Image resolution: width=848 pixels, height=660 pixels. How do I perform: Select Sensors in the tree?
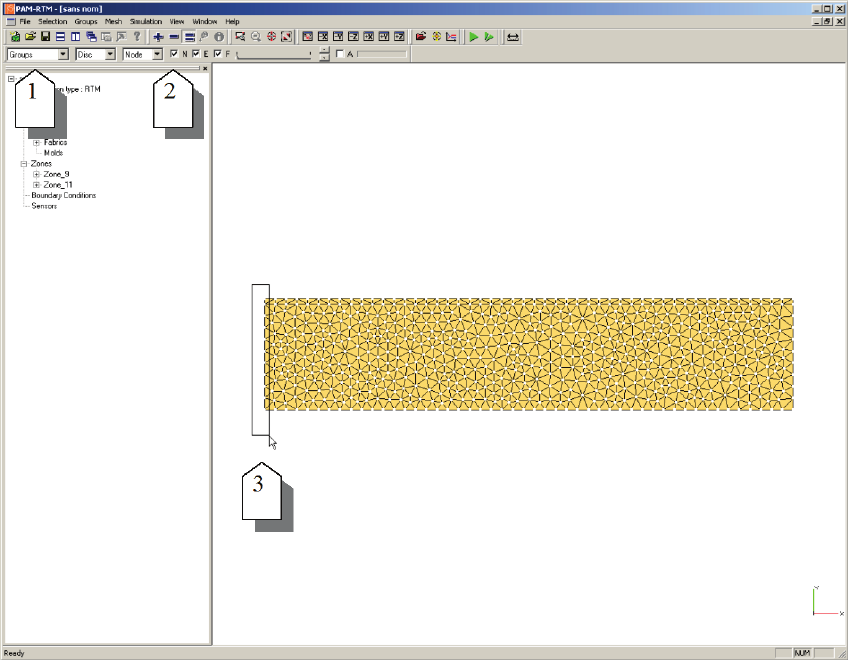(x=44, y=206)
